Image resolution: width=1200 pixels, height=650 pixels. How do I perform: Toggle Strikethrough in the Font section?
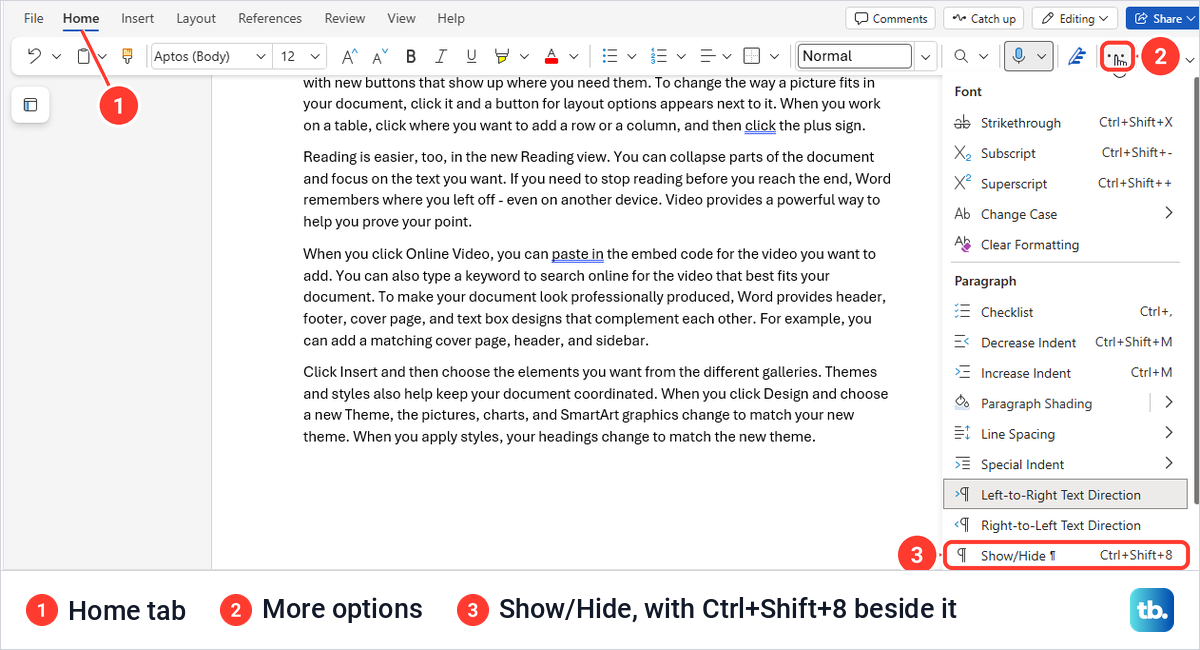pyautogui.click(x=1065, y=123)
